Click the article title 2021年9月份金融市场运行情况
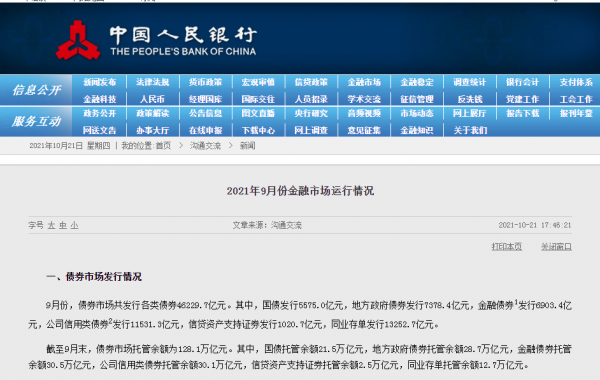This screenshot has height=380, width=600. pos(300,191)
